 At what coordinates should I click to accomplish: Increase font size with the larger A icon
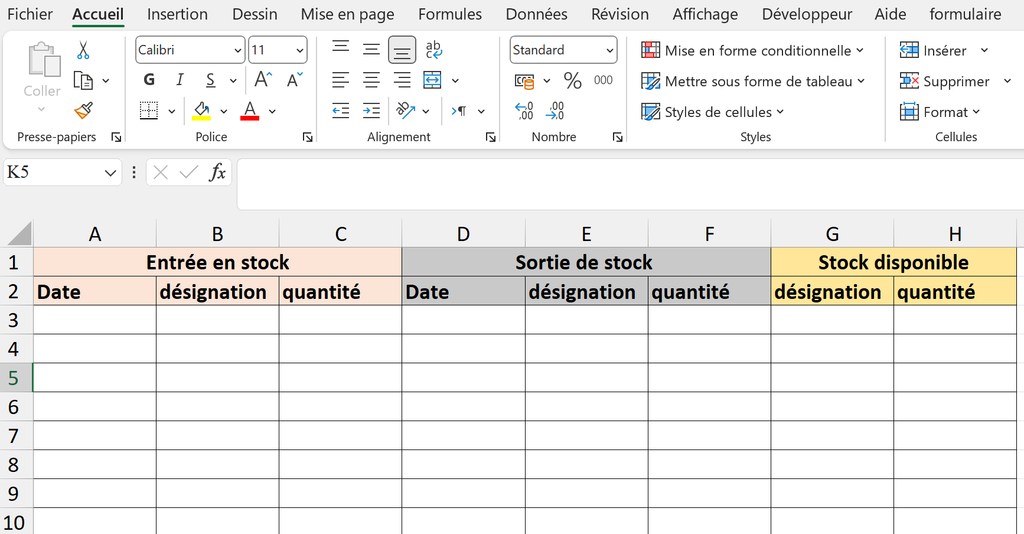click(263, 80)
